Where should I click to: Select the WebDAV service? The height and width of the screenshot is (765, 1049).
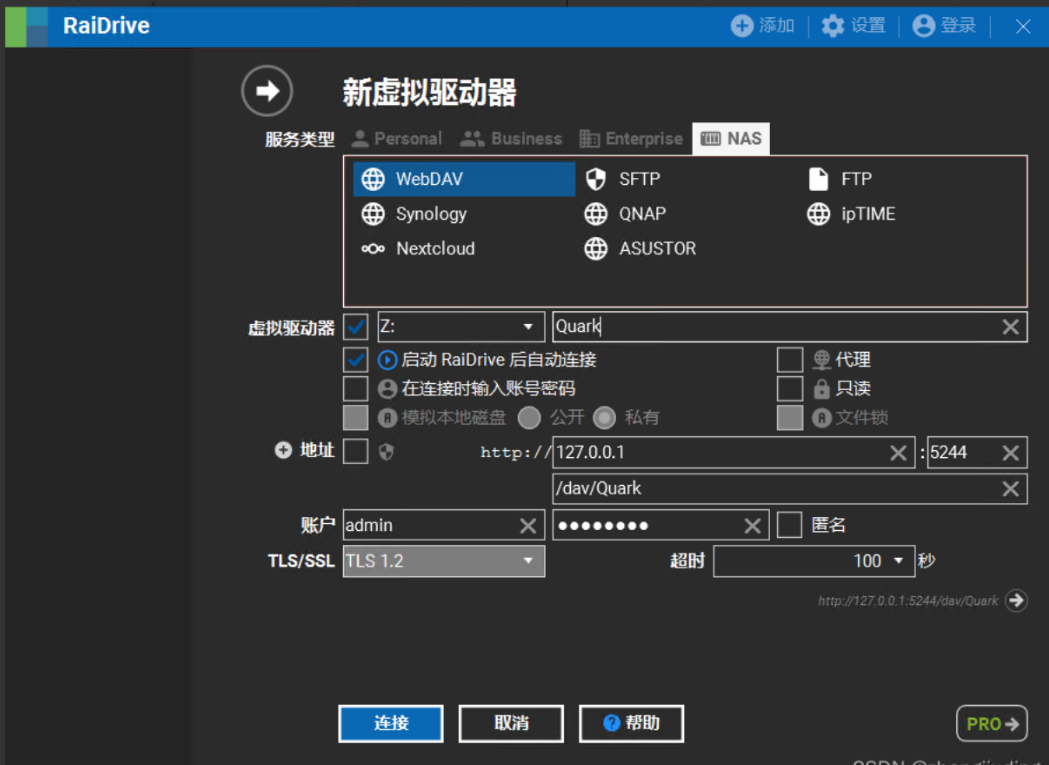click(x=464, y=179)
